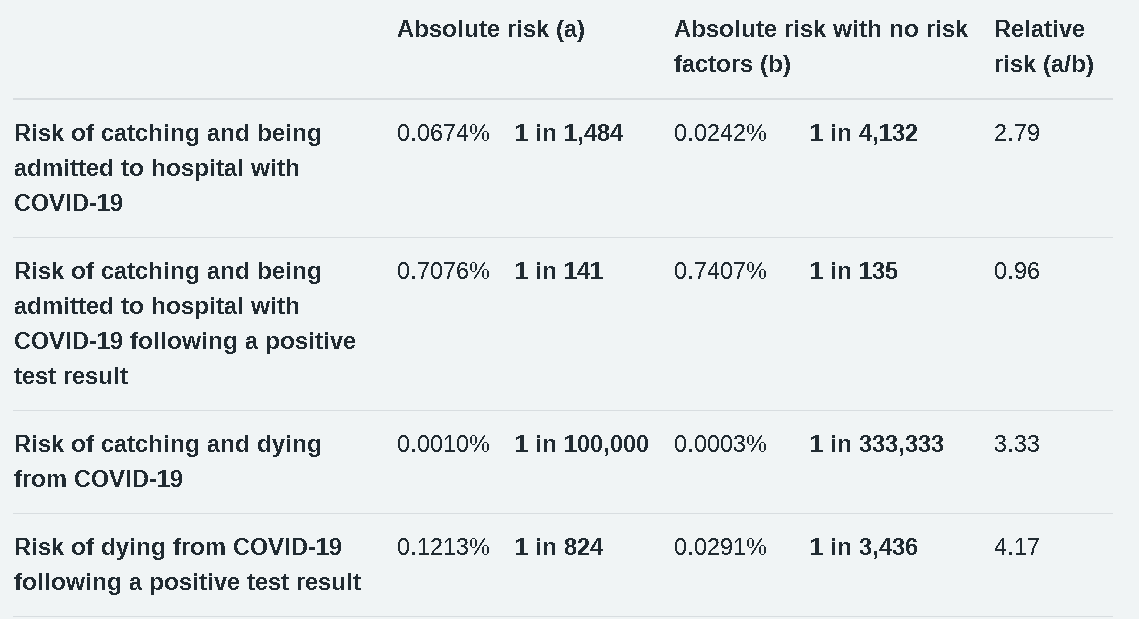
Task: Click the relative risk value 0.96
Action: point(1016,271)
